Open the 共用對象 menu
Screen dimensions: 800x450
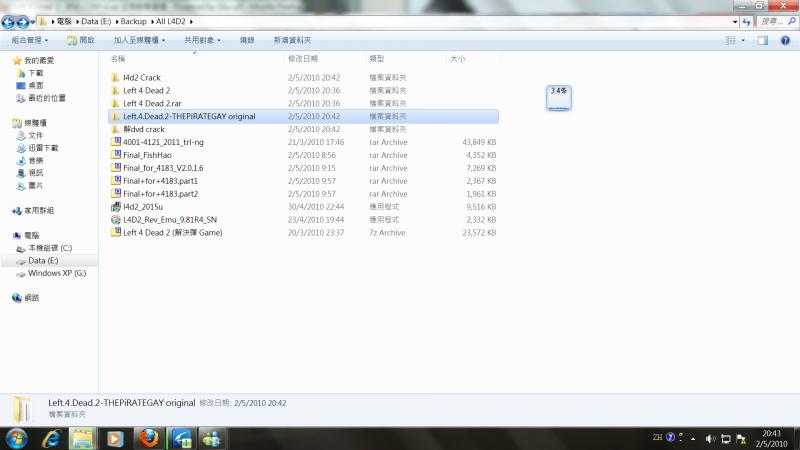tap(202, 40)
